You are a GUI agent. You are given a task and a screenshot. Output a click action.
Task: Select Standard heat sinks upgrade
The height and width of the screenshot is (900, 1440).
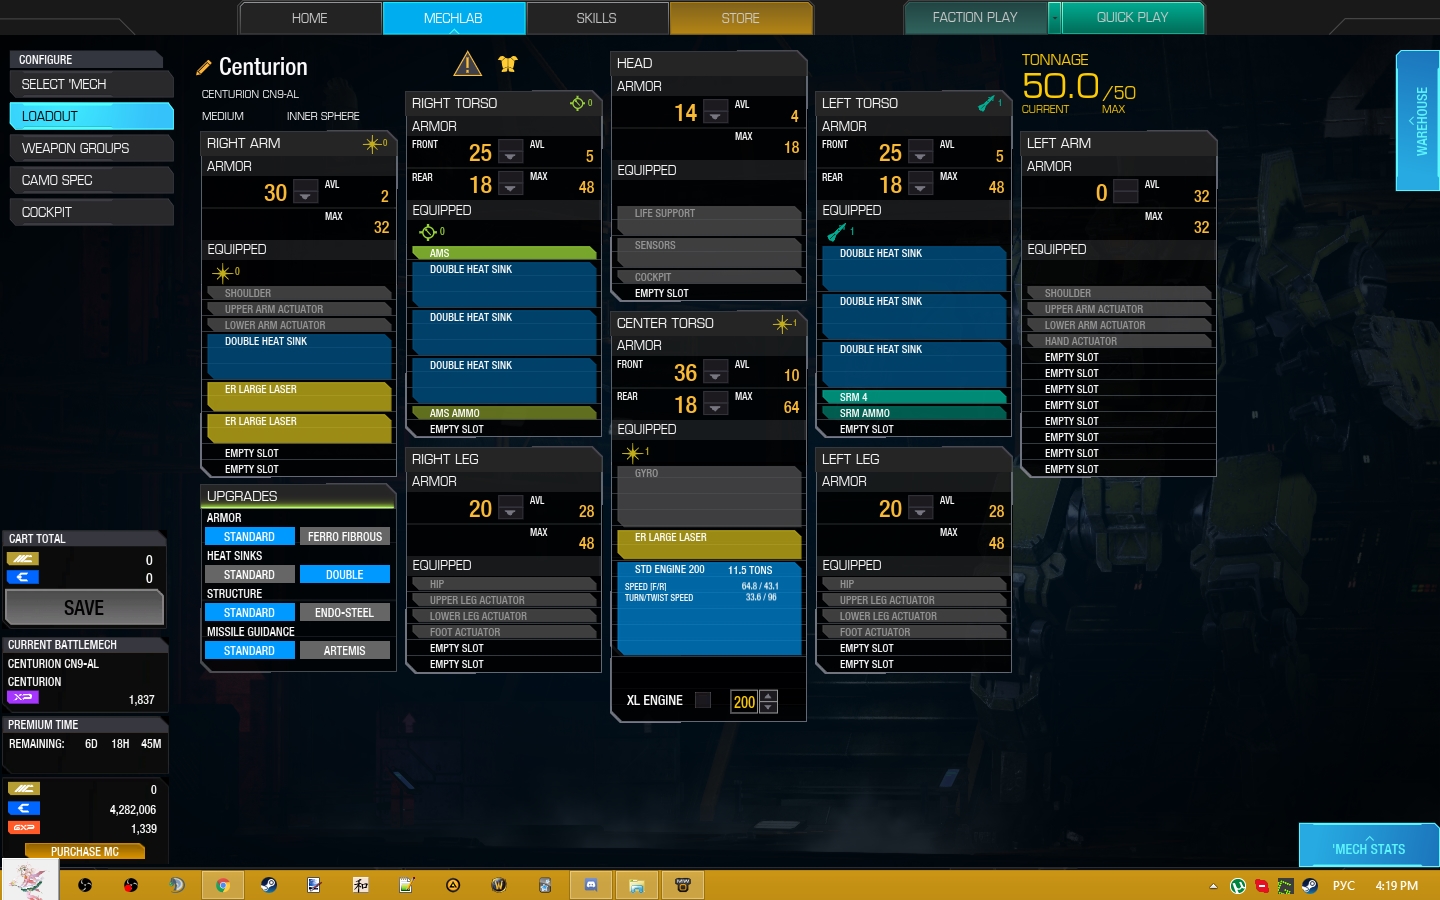[x=249, y=575]
